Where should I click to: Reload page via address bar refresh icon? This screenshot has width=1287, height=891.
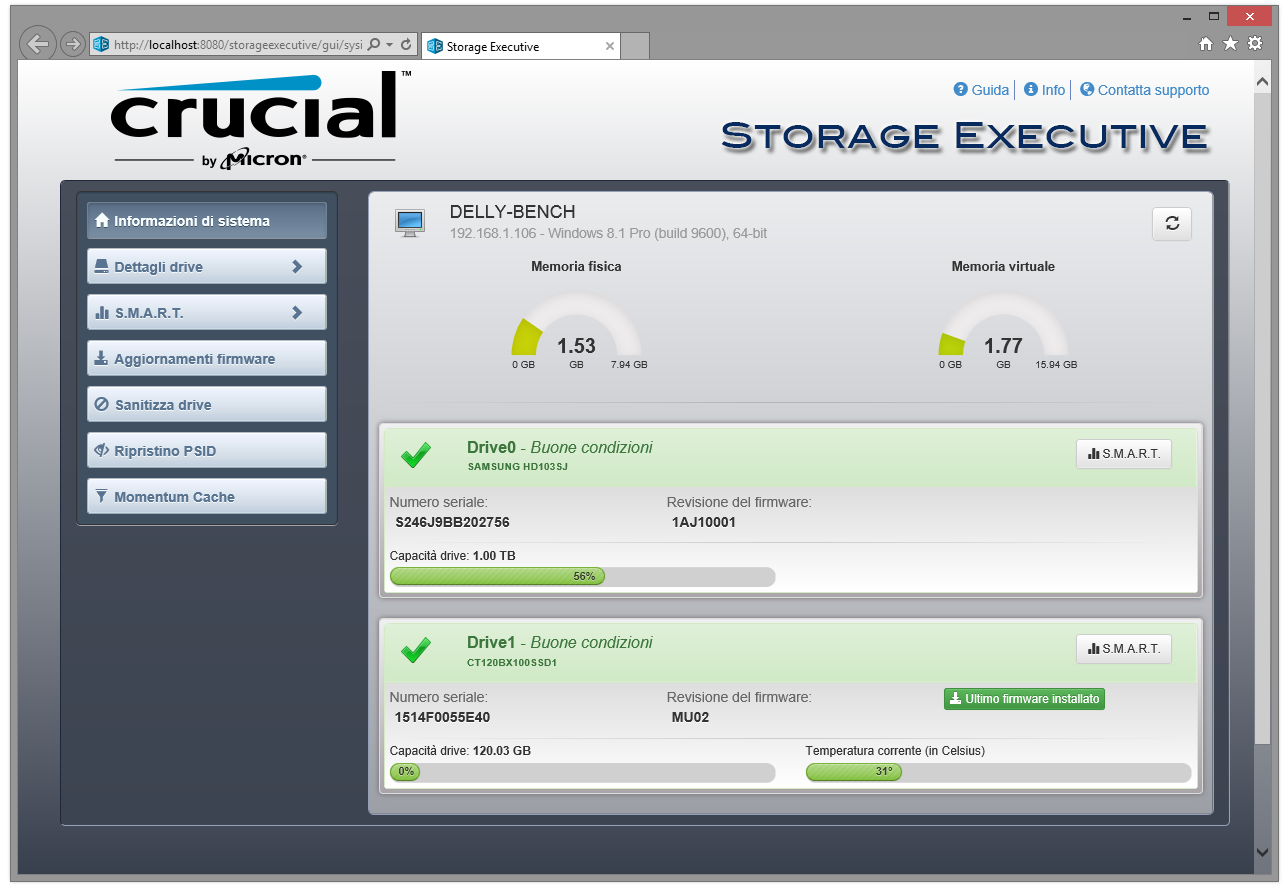tap(406, 45)
